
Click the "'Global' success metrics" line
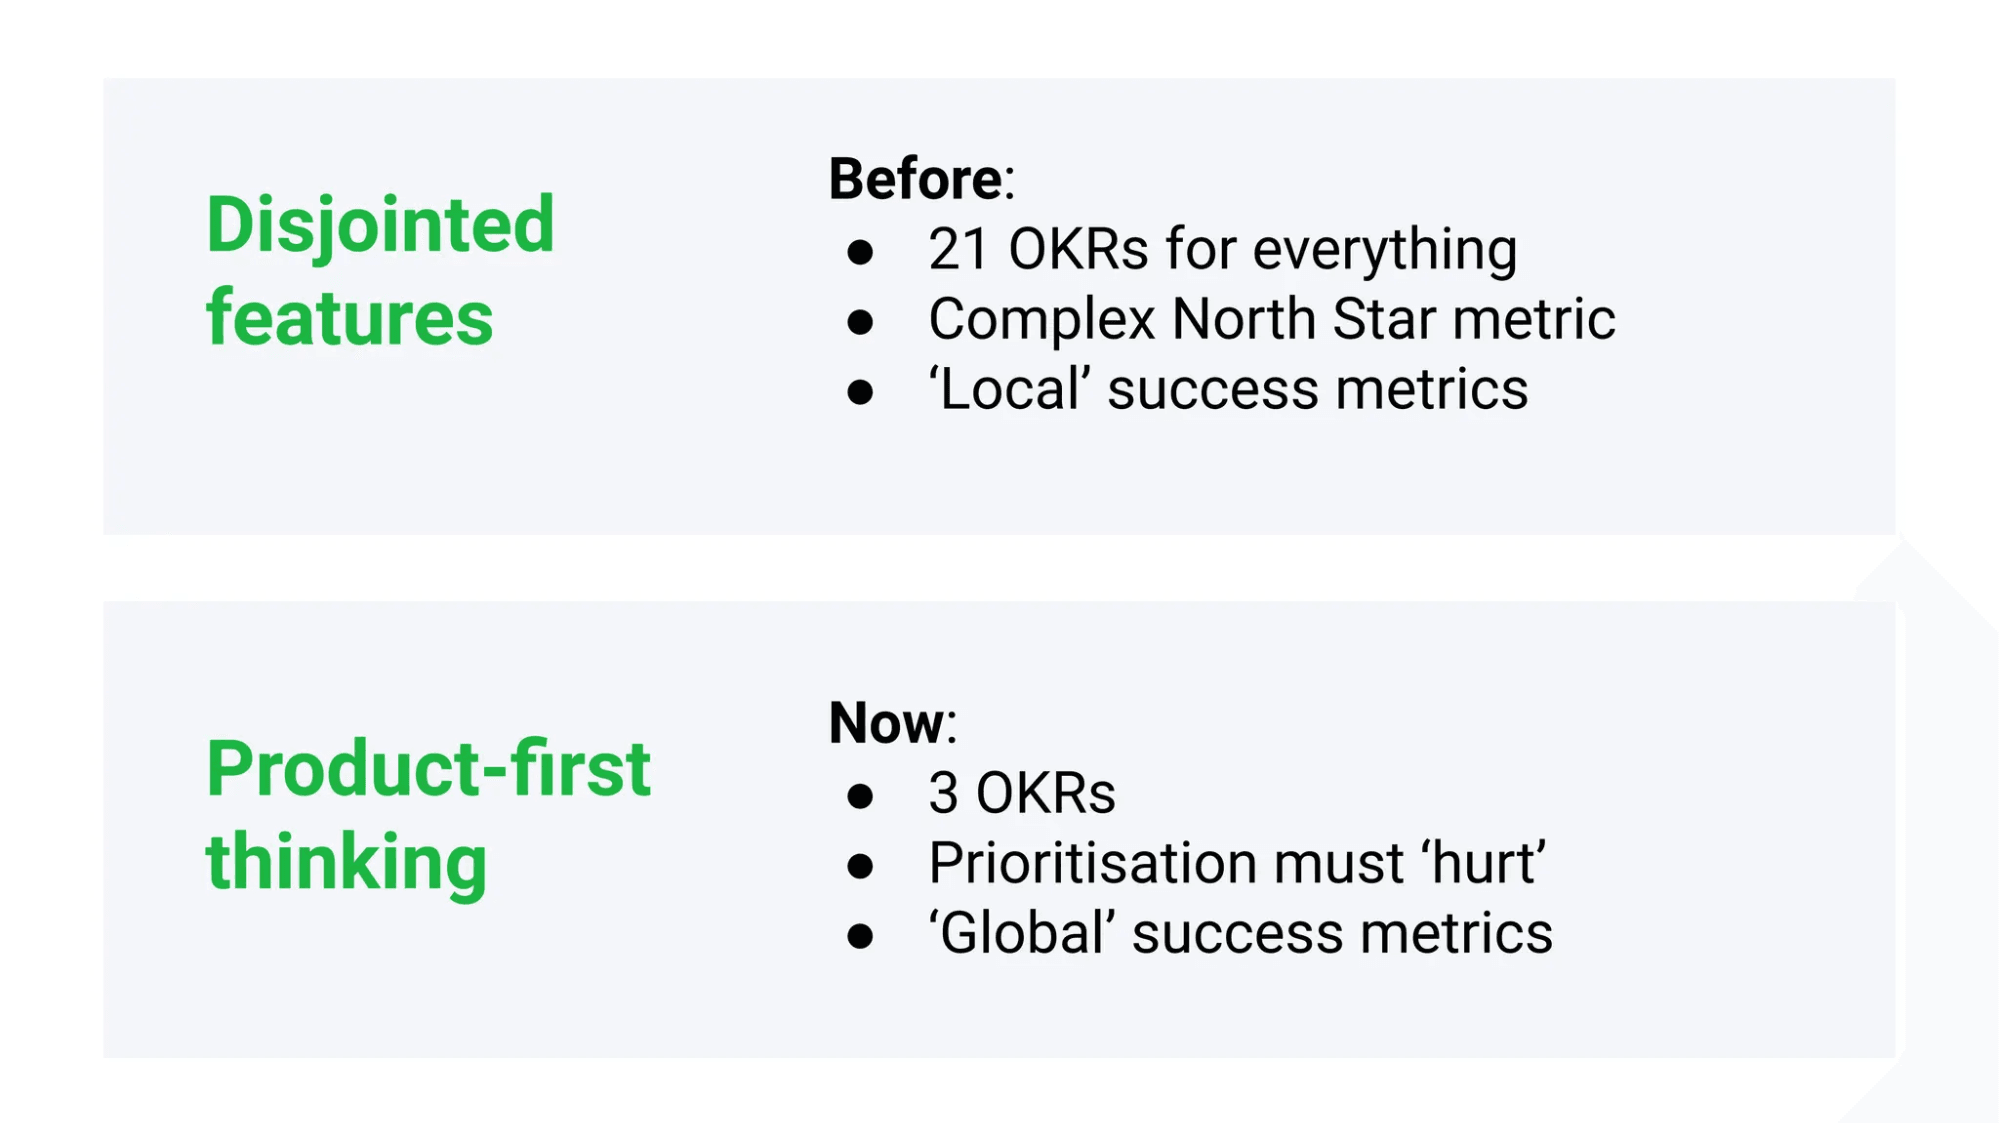pos(1240,933)
